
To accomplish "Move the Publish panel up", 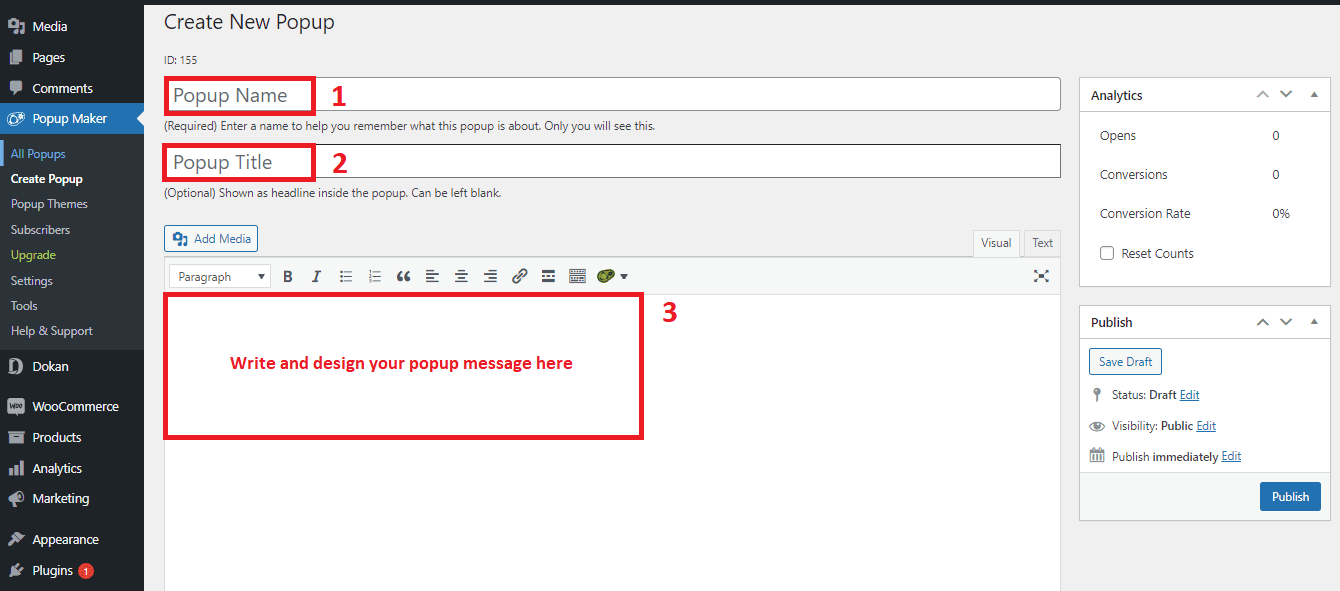I will (1262, 321).
